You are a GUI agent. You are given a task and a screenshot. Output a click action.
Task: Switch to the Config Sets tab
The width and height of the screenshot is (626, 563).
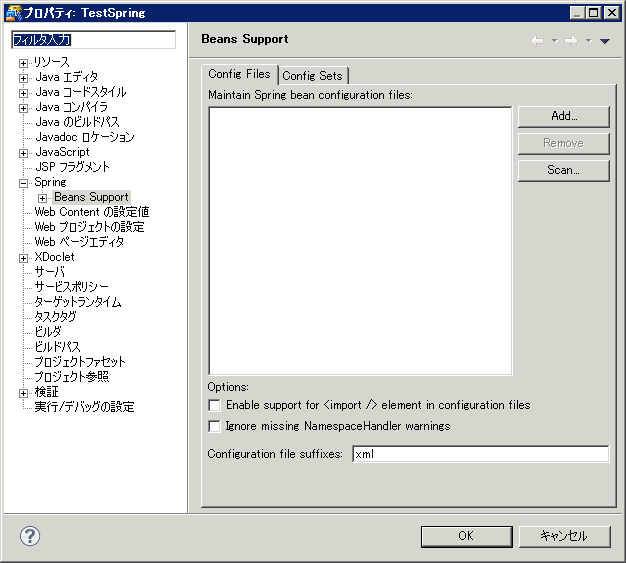point(313,76)
